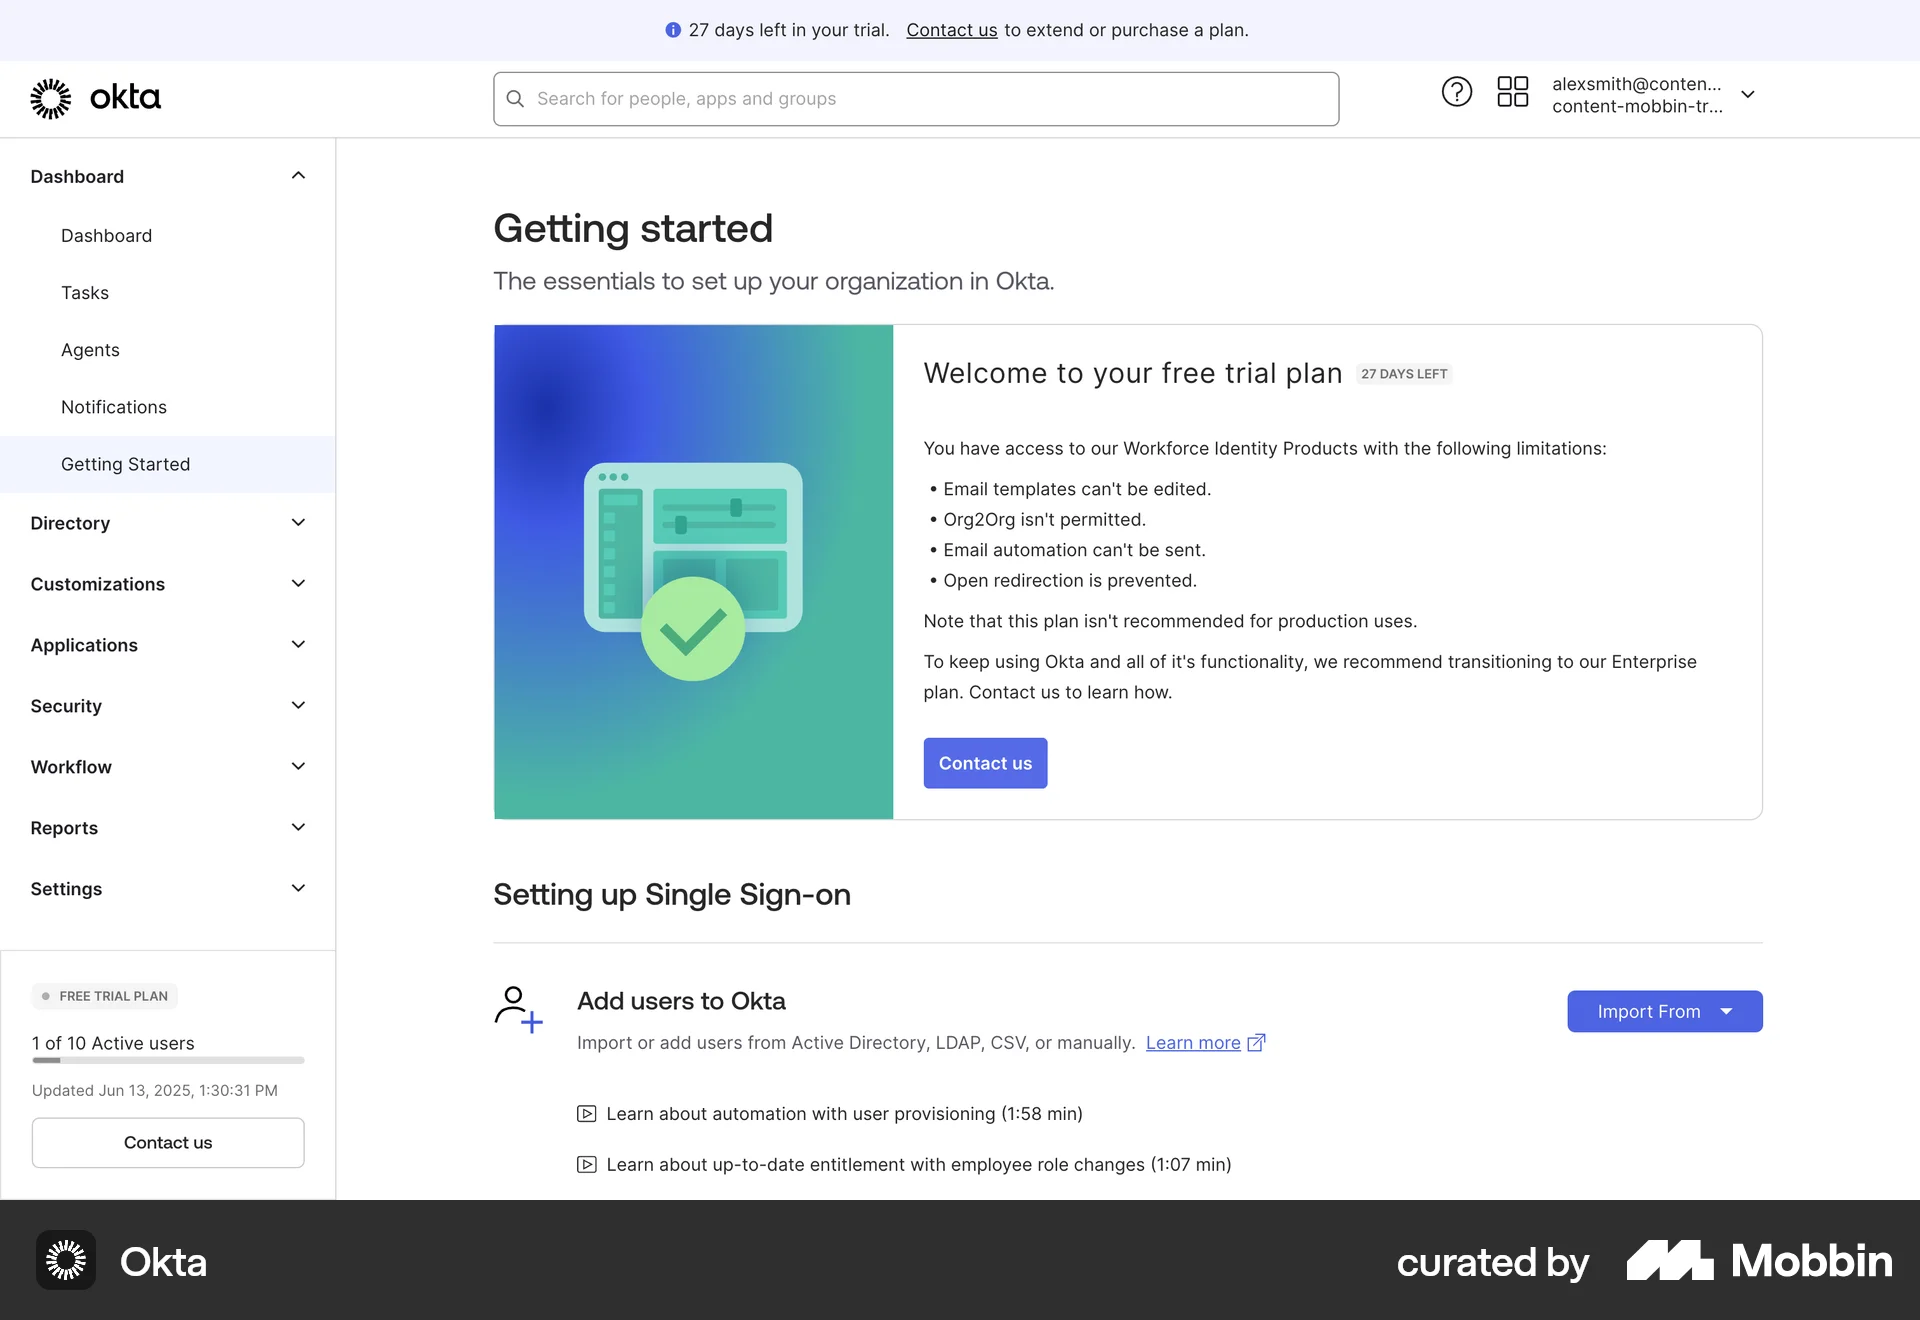This screenshot has height=1320, width=1920.
Task: Collapse the Dashboard section chevron
Action: coord(298,175)
